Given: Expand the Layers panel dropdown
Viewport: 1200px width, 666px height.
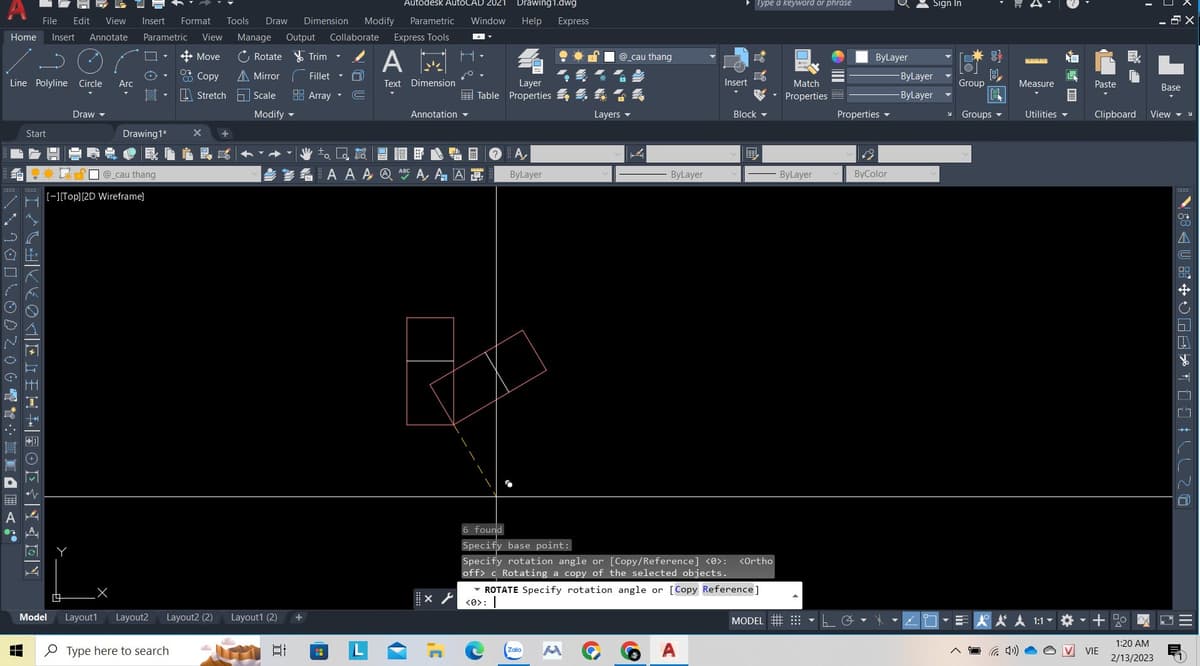Looking at the screenshot, I should click(612, 114).
